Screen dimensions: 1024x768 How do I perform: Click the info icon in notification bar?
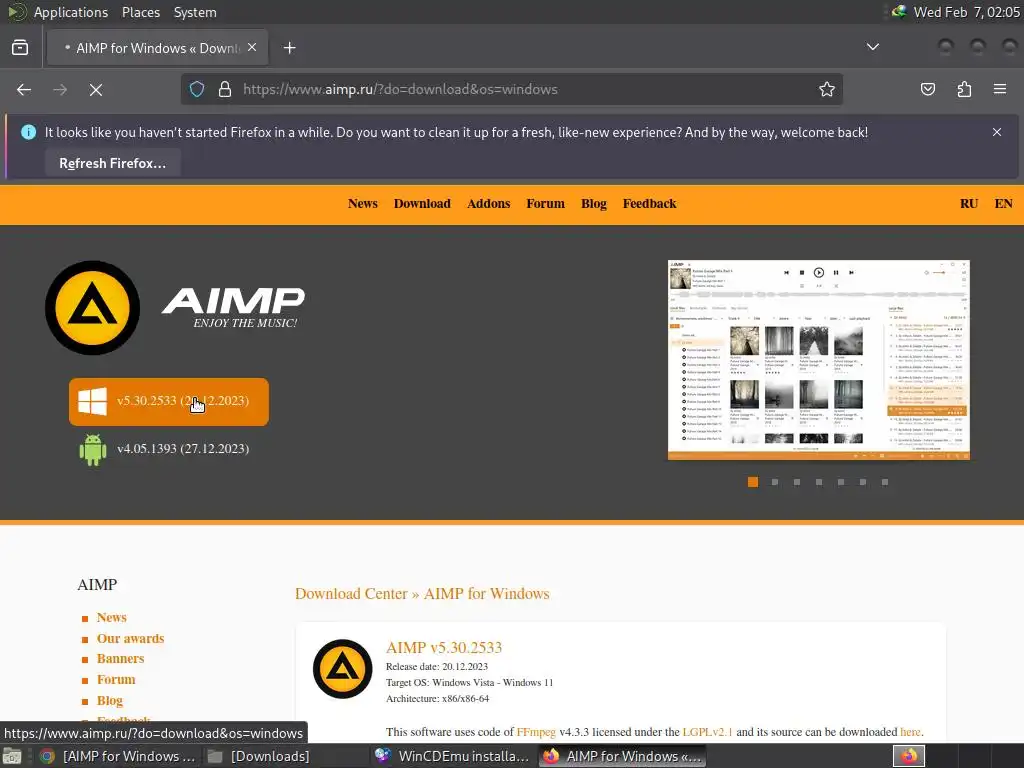pyautogui.click(x=28, y=132)
